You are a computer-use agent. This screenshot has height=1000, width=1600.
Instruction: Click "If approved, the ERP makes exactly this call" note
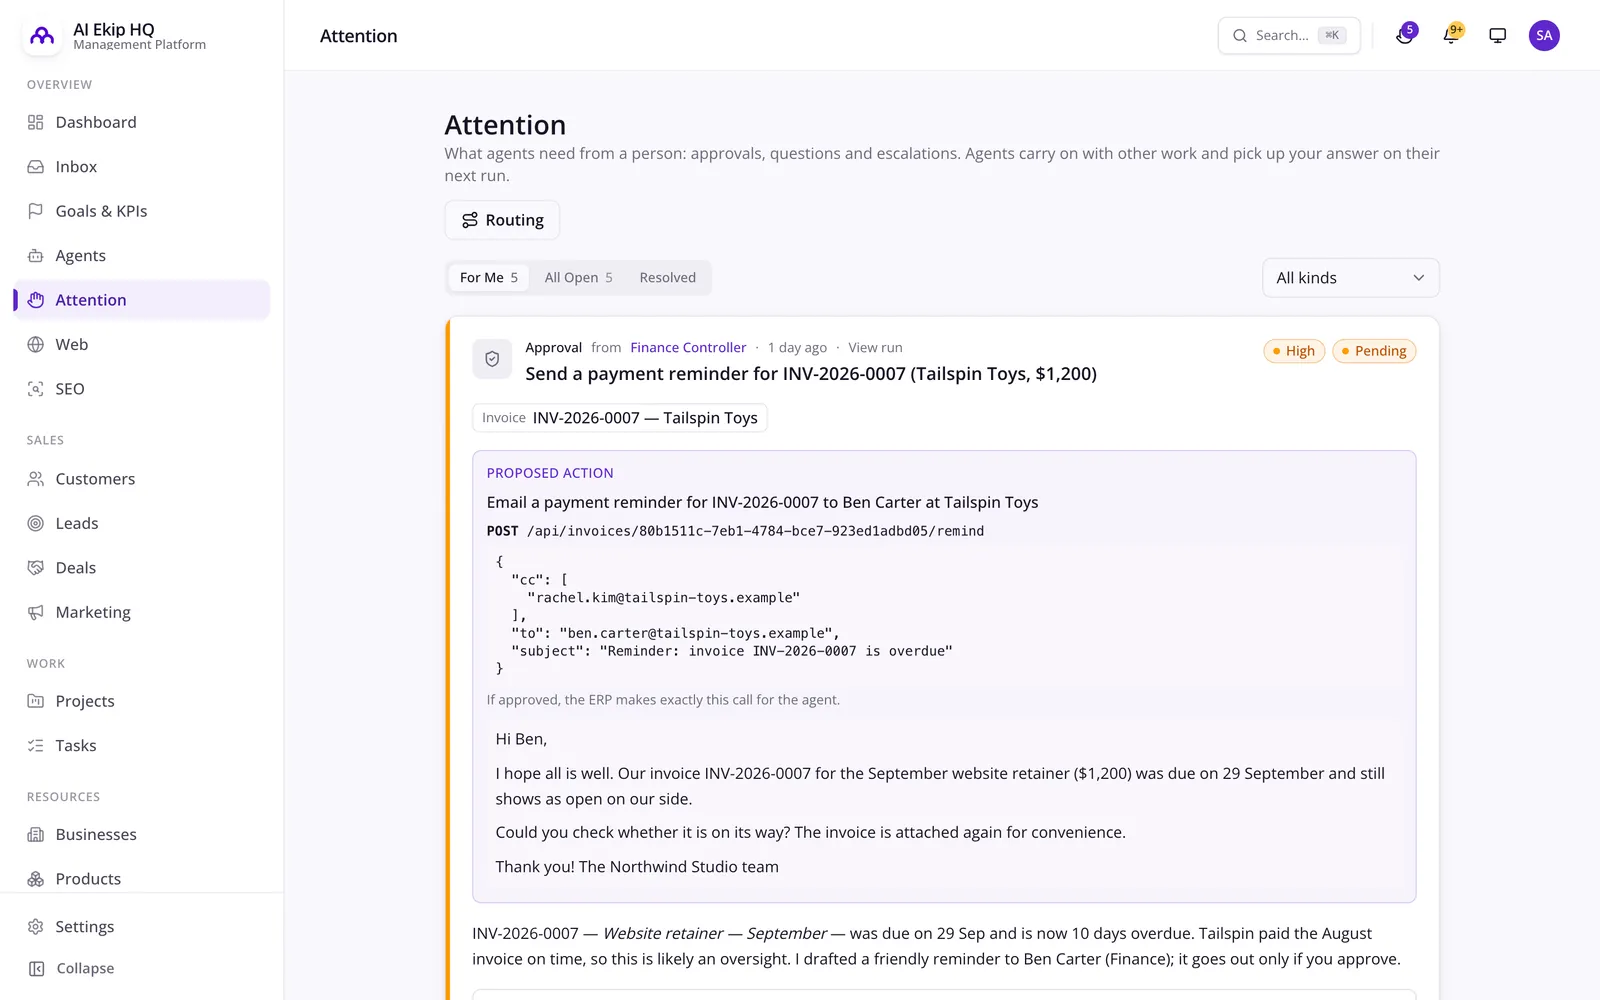pos(663,700)
